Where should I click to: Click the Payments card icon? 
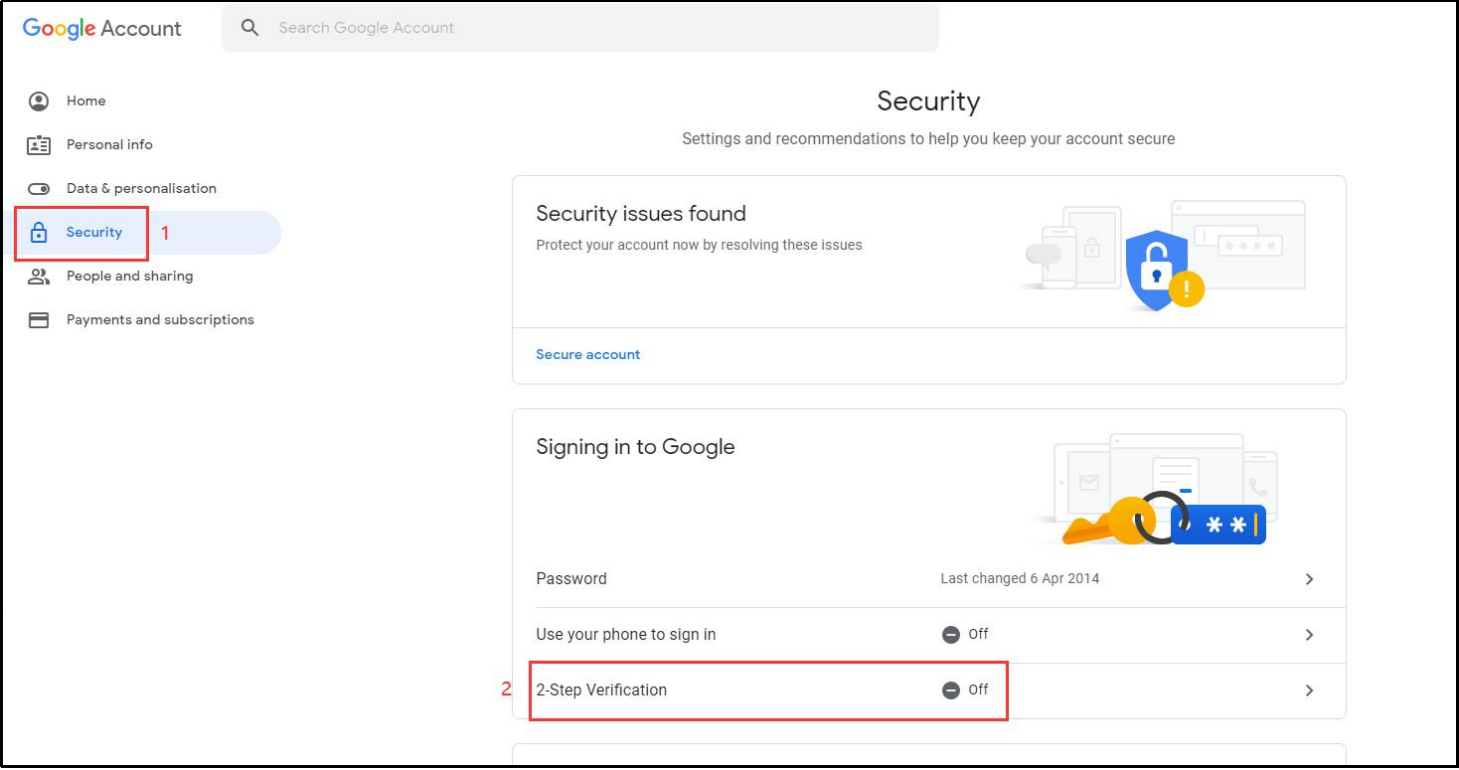pyautogui.click(x=39, y=320)
